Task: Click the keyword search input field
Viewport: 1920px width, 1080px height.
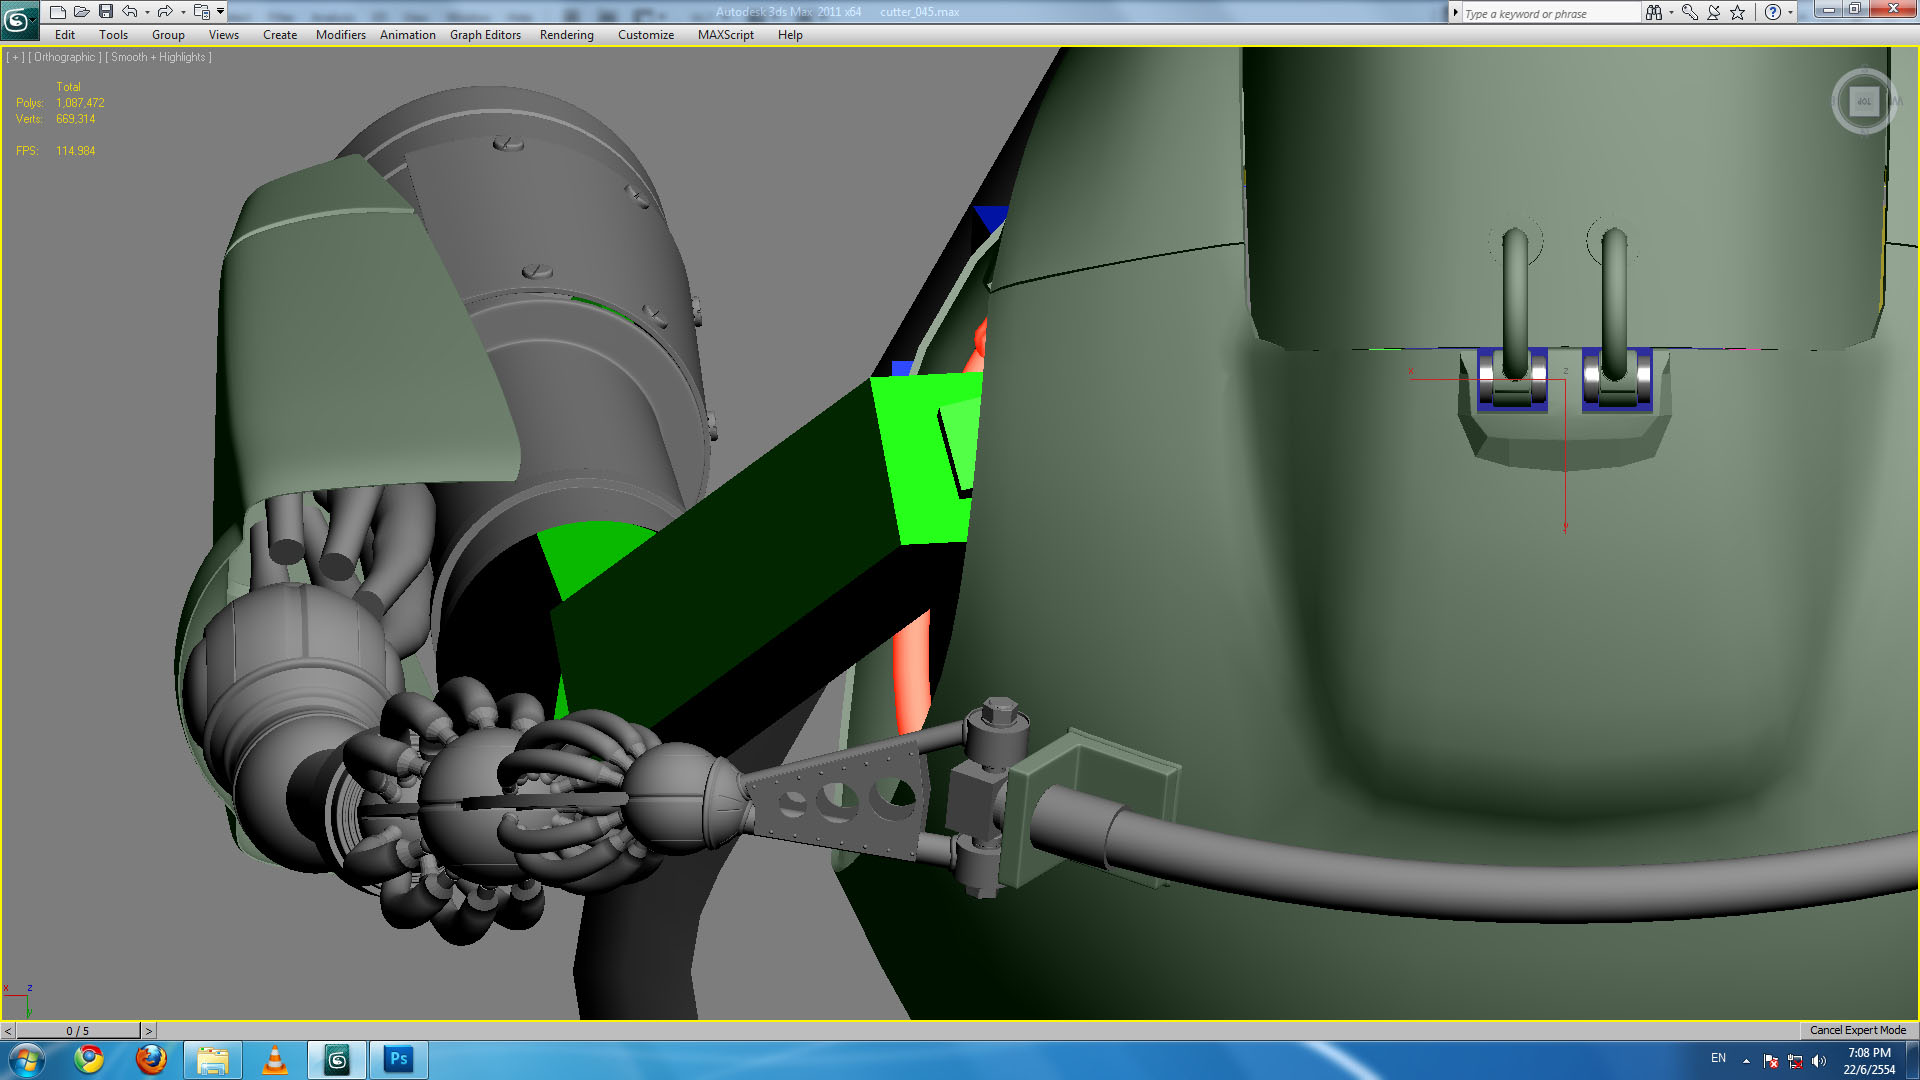Action: tap(1550, 13)
